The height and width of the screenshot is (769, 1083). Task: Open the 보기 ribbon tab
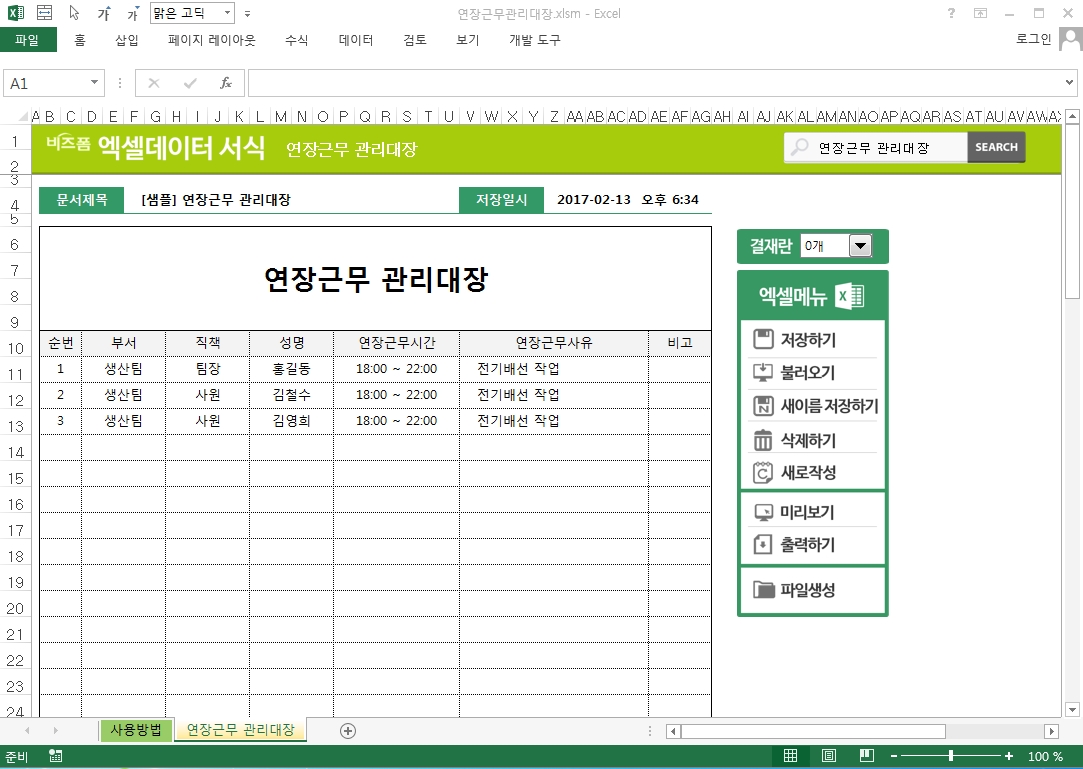click(468, 40)
